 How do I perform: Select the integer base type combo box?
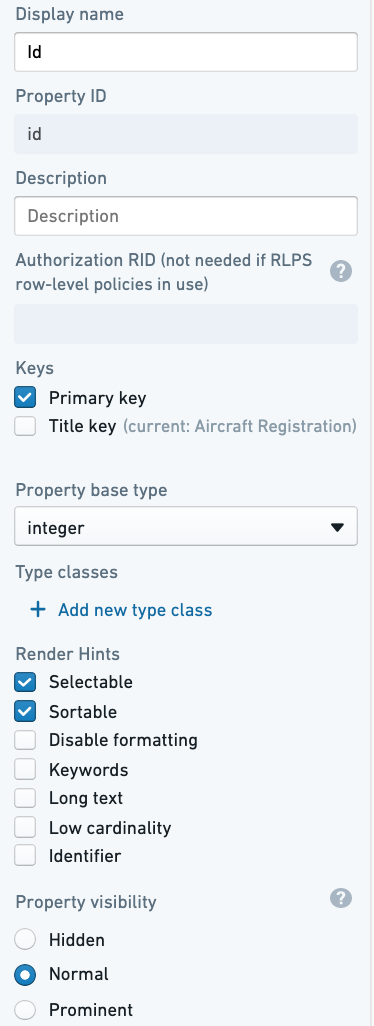point(186,526)
